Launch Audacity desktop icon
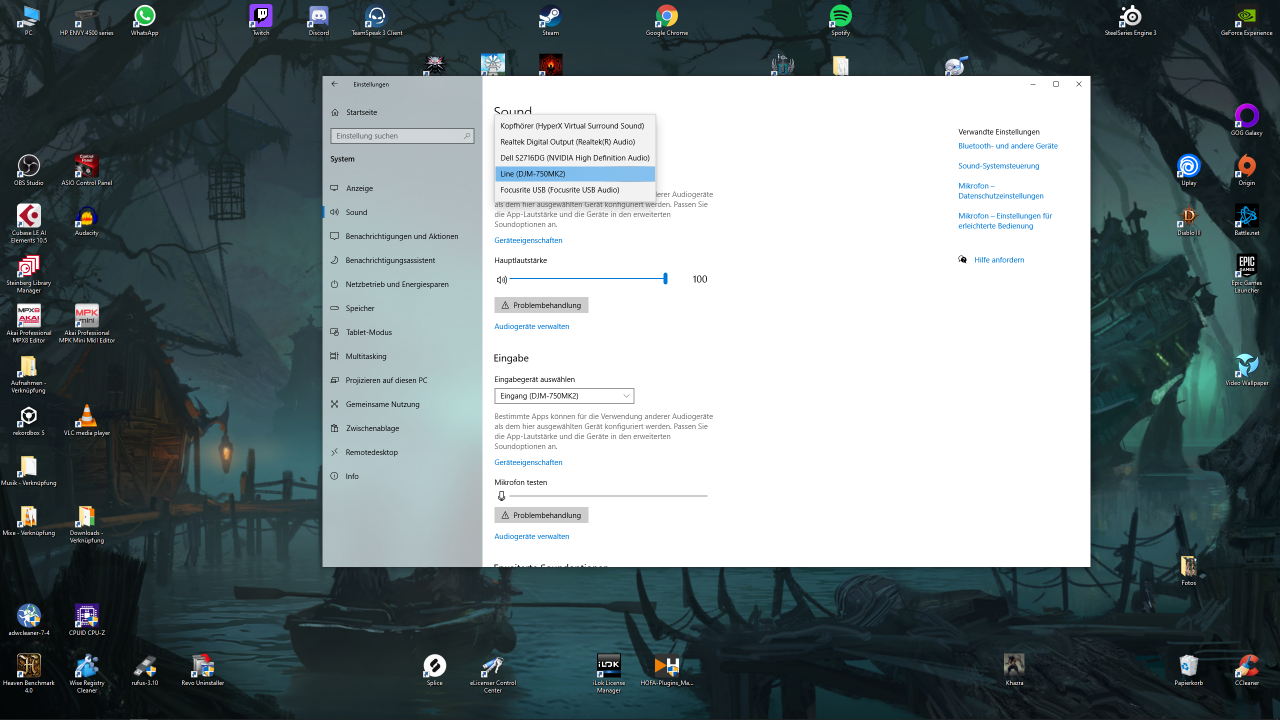 86,220
